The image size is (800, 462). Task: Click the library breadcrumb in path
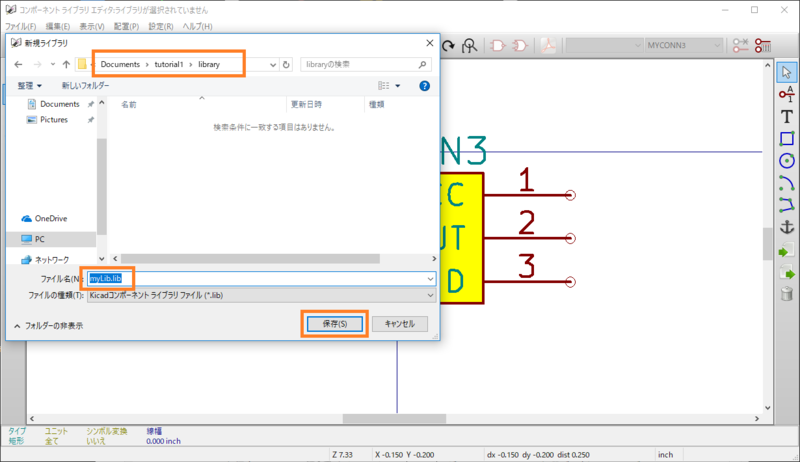(209, 64)
